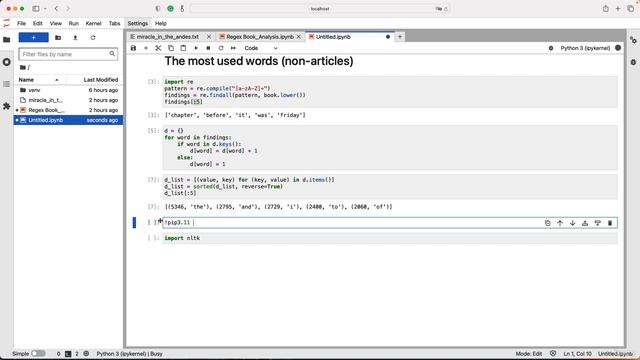Toggle the Simple mode switch
The image size is (640, 360).
coord(38,353)
